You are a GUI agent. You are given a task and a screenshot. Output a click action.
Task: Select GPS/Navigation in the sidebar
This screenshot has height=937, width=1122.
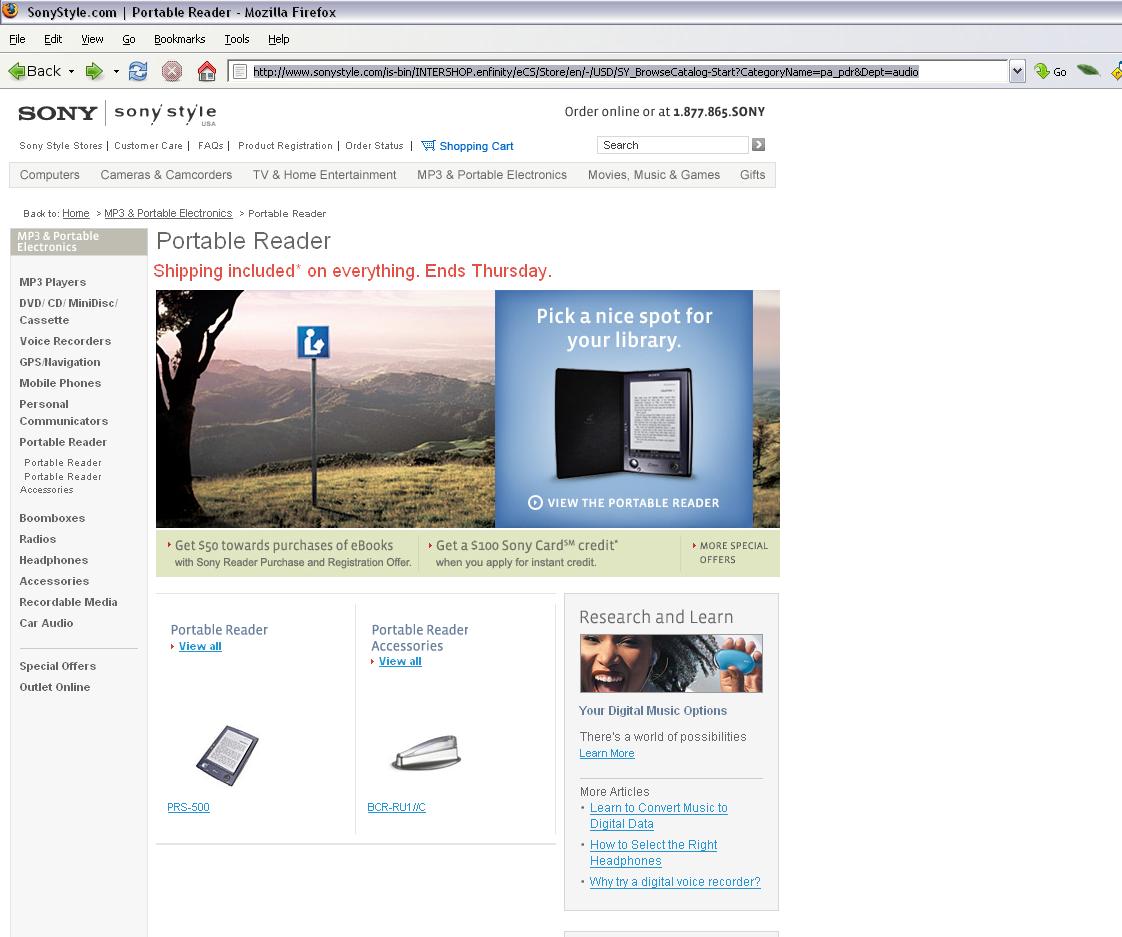coord(59,362)
